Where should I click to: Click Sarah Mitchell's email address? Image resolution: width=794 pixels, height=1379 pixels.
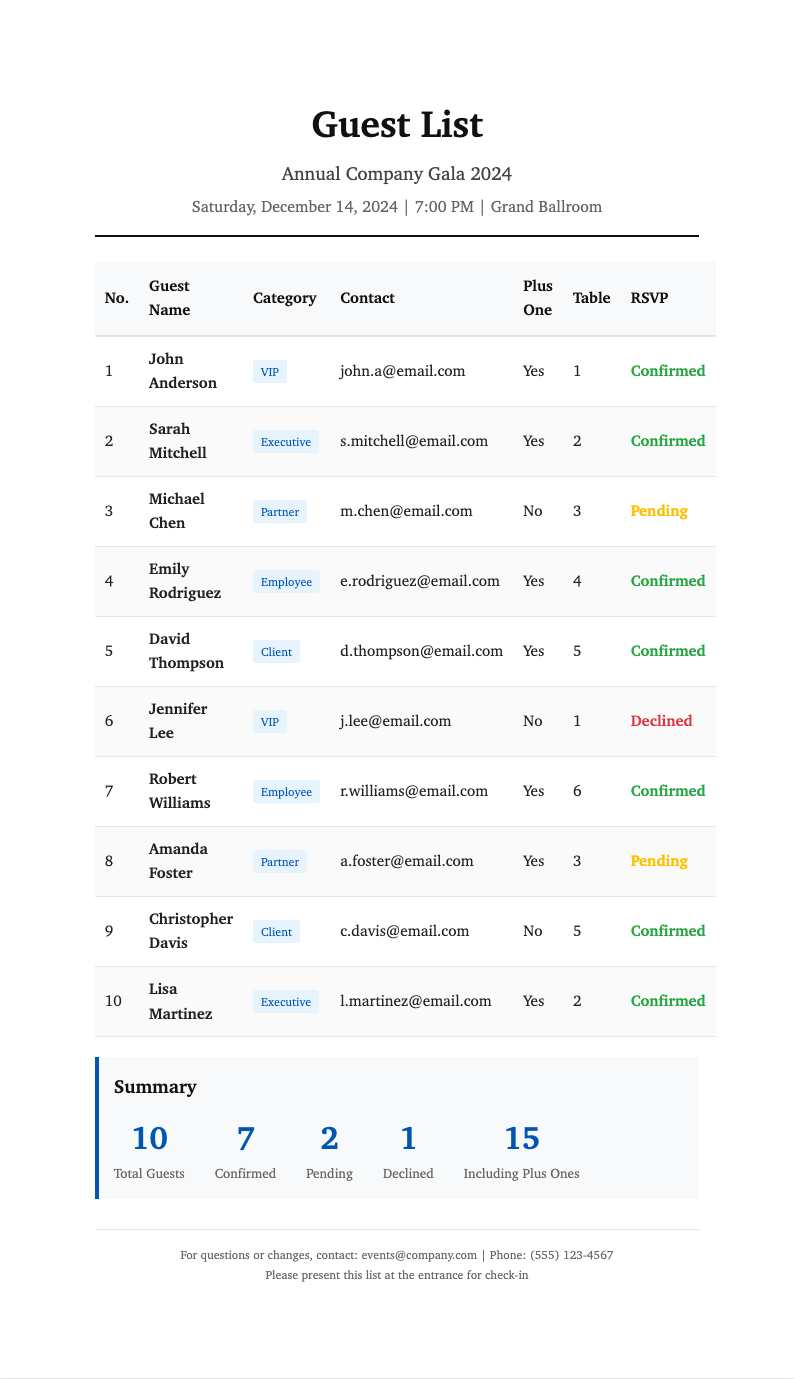[x=414, y=441]
